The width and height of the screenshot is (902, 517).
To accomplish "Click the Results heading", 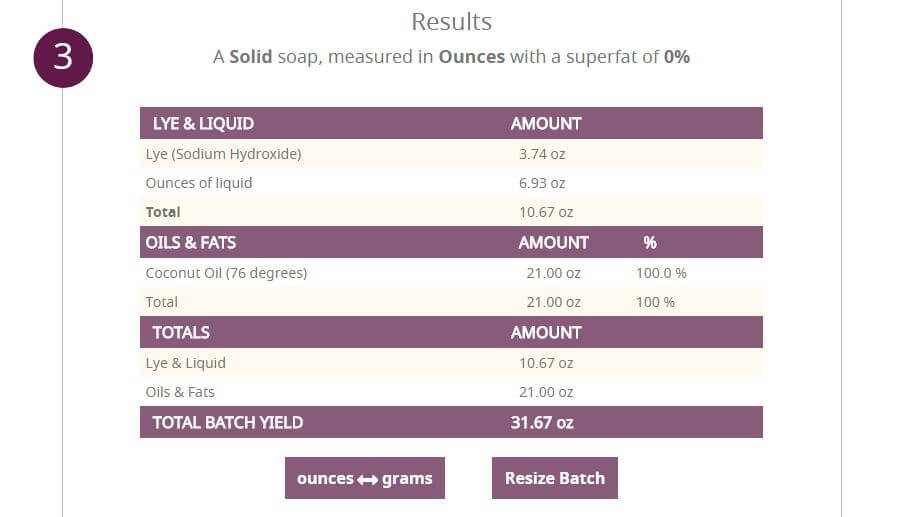I will coord(451,21).
